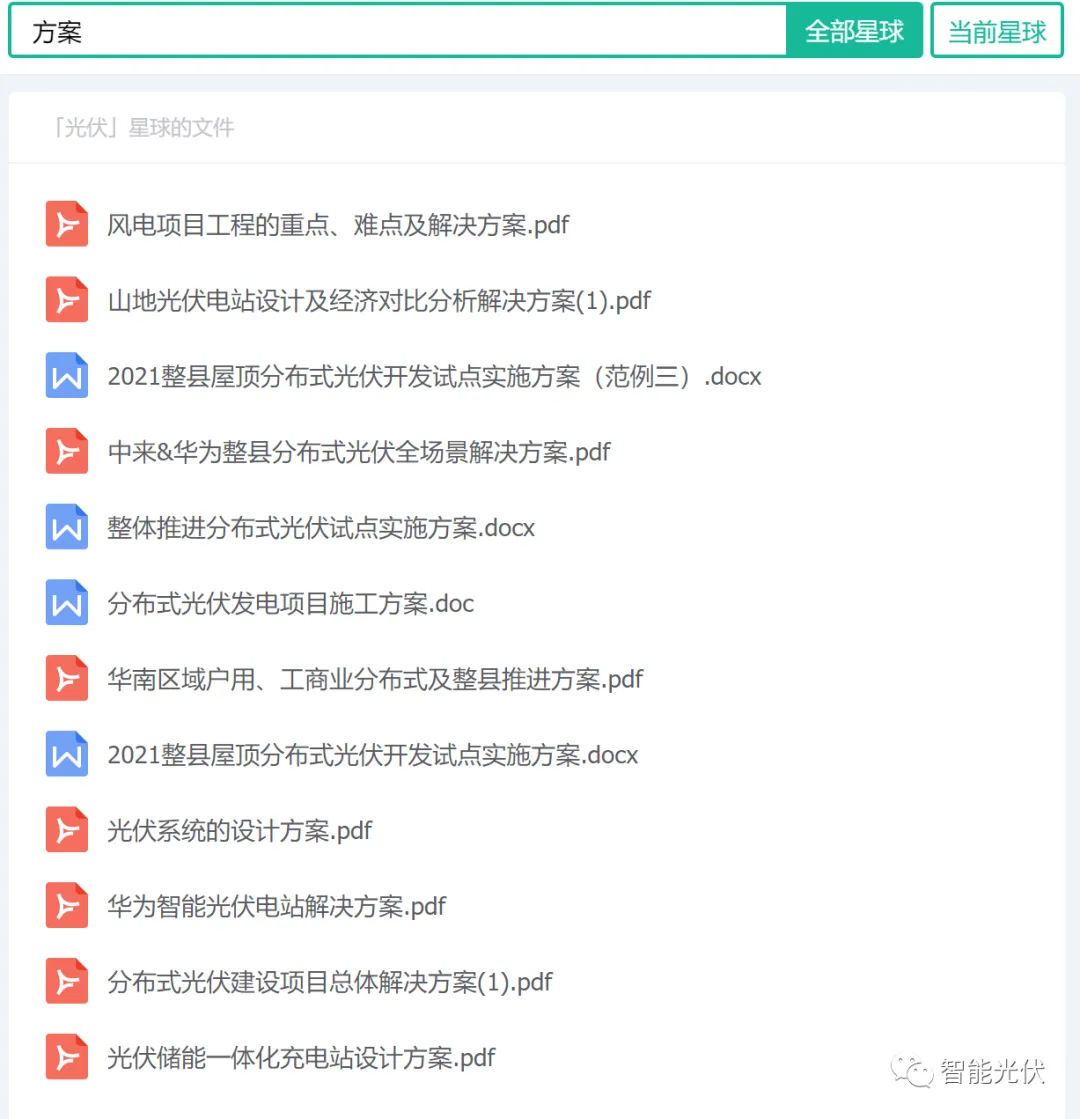
Task: Click PDF icon for 风电项目工程的重点、难点及解决方案
Action: tap(66, 224)
